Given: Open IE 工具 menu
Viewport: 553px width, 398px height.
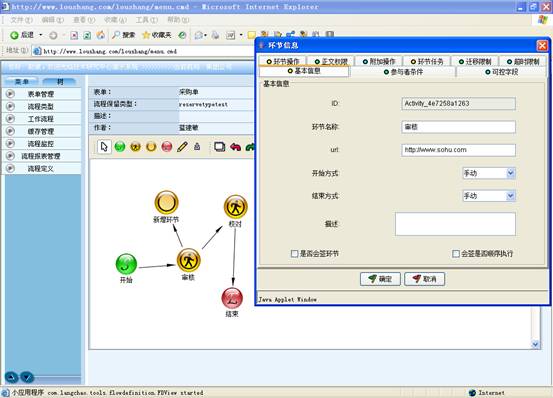Looking at the screenshot, I should coord(147,20).
